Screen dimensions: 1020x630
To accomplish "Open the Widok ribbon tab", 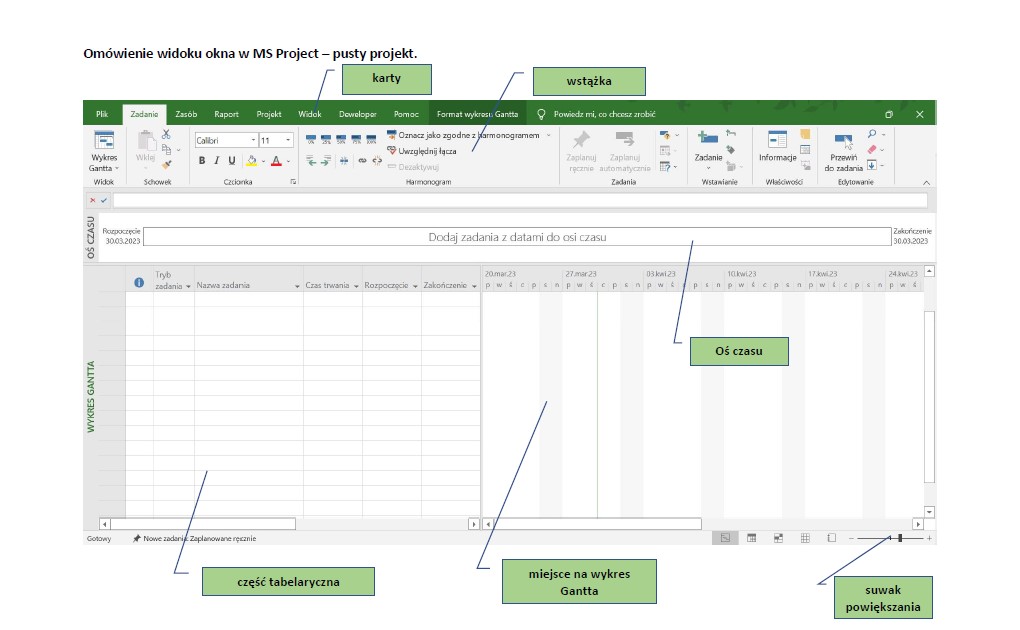I will [x=310, y=114].
